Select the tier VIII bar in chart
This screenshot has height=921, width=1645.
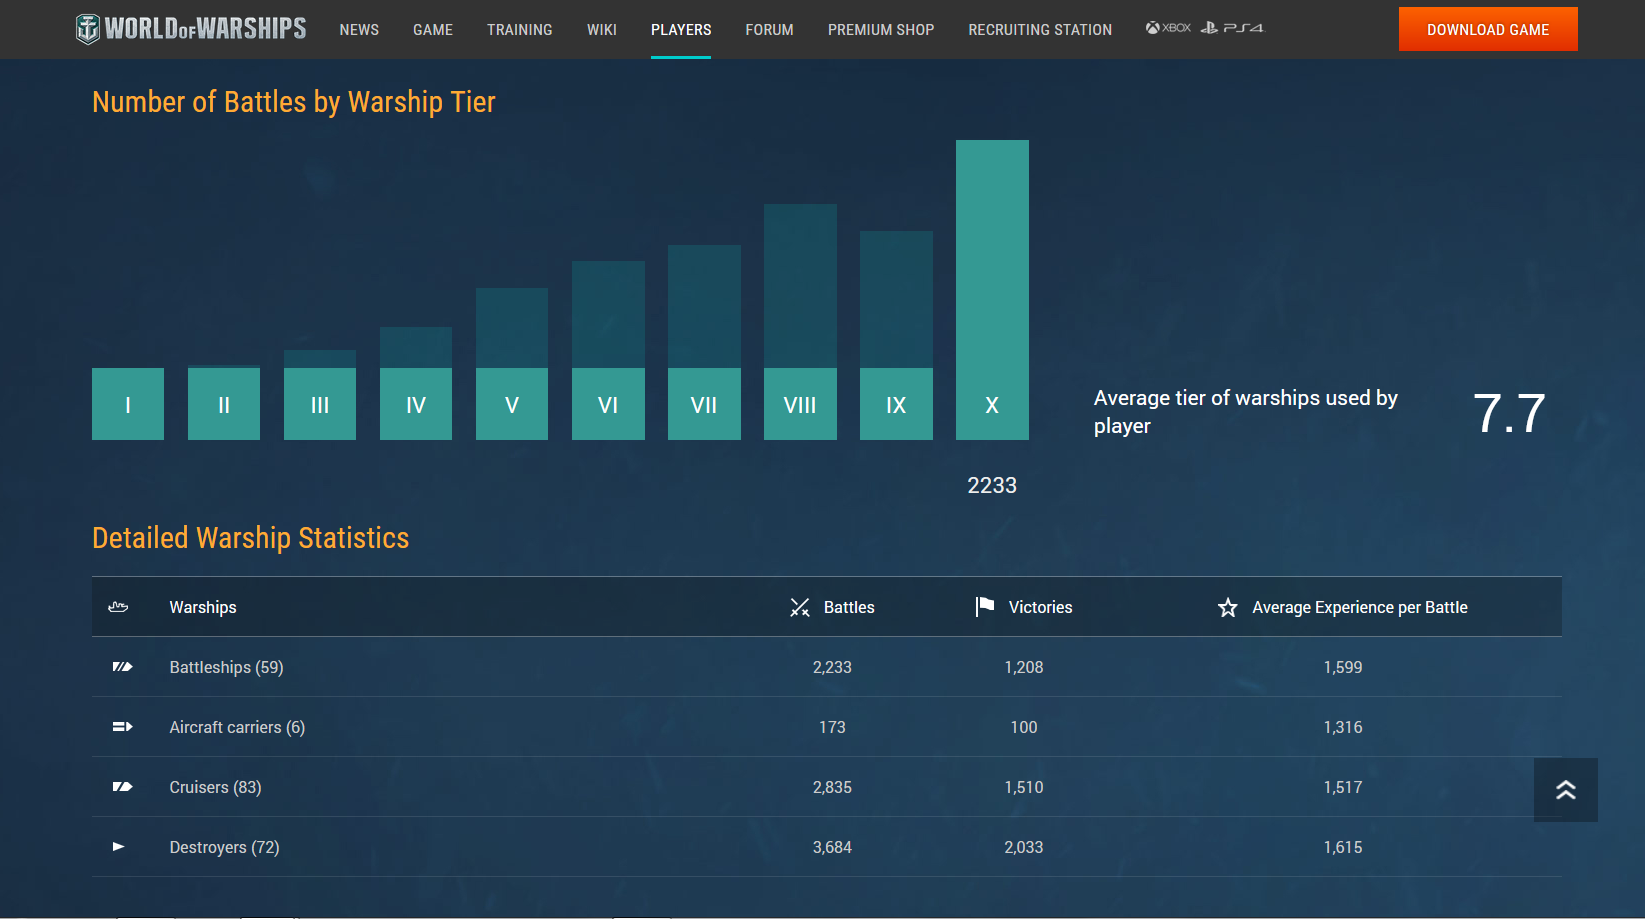(800, 320)
